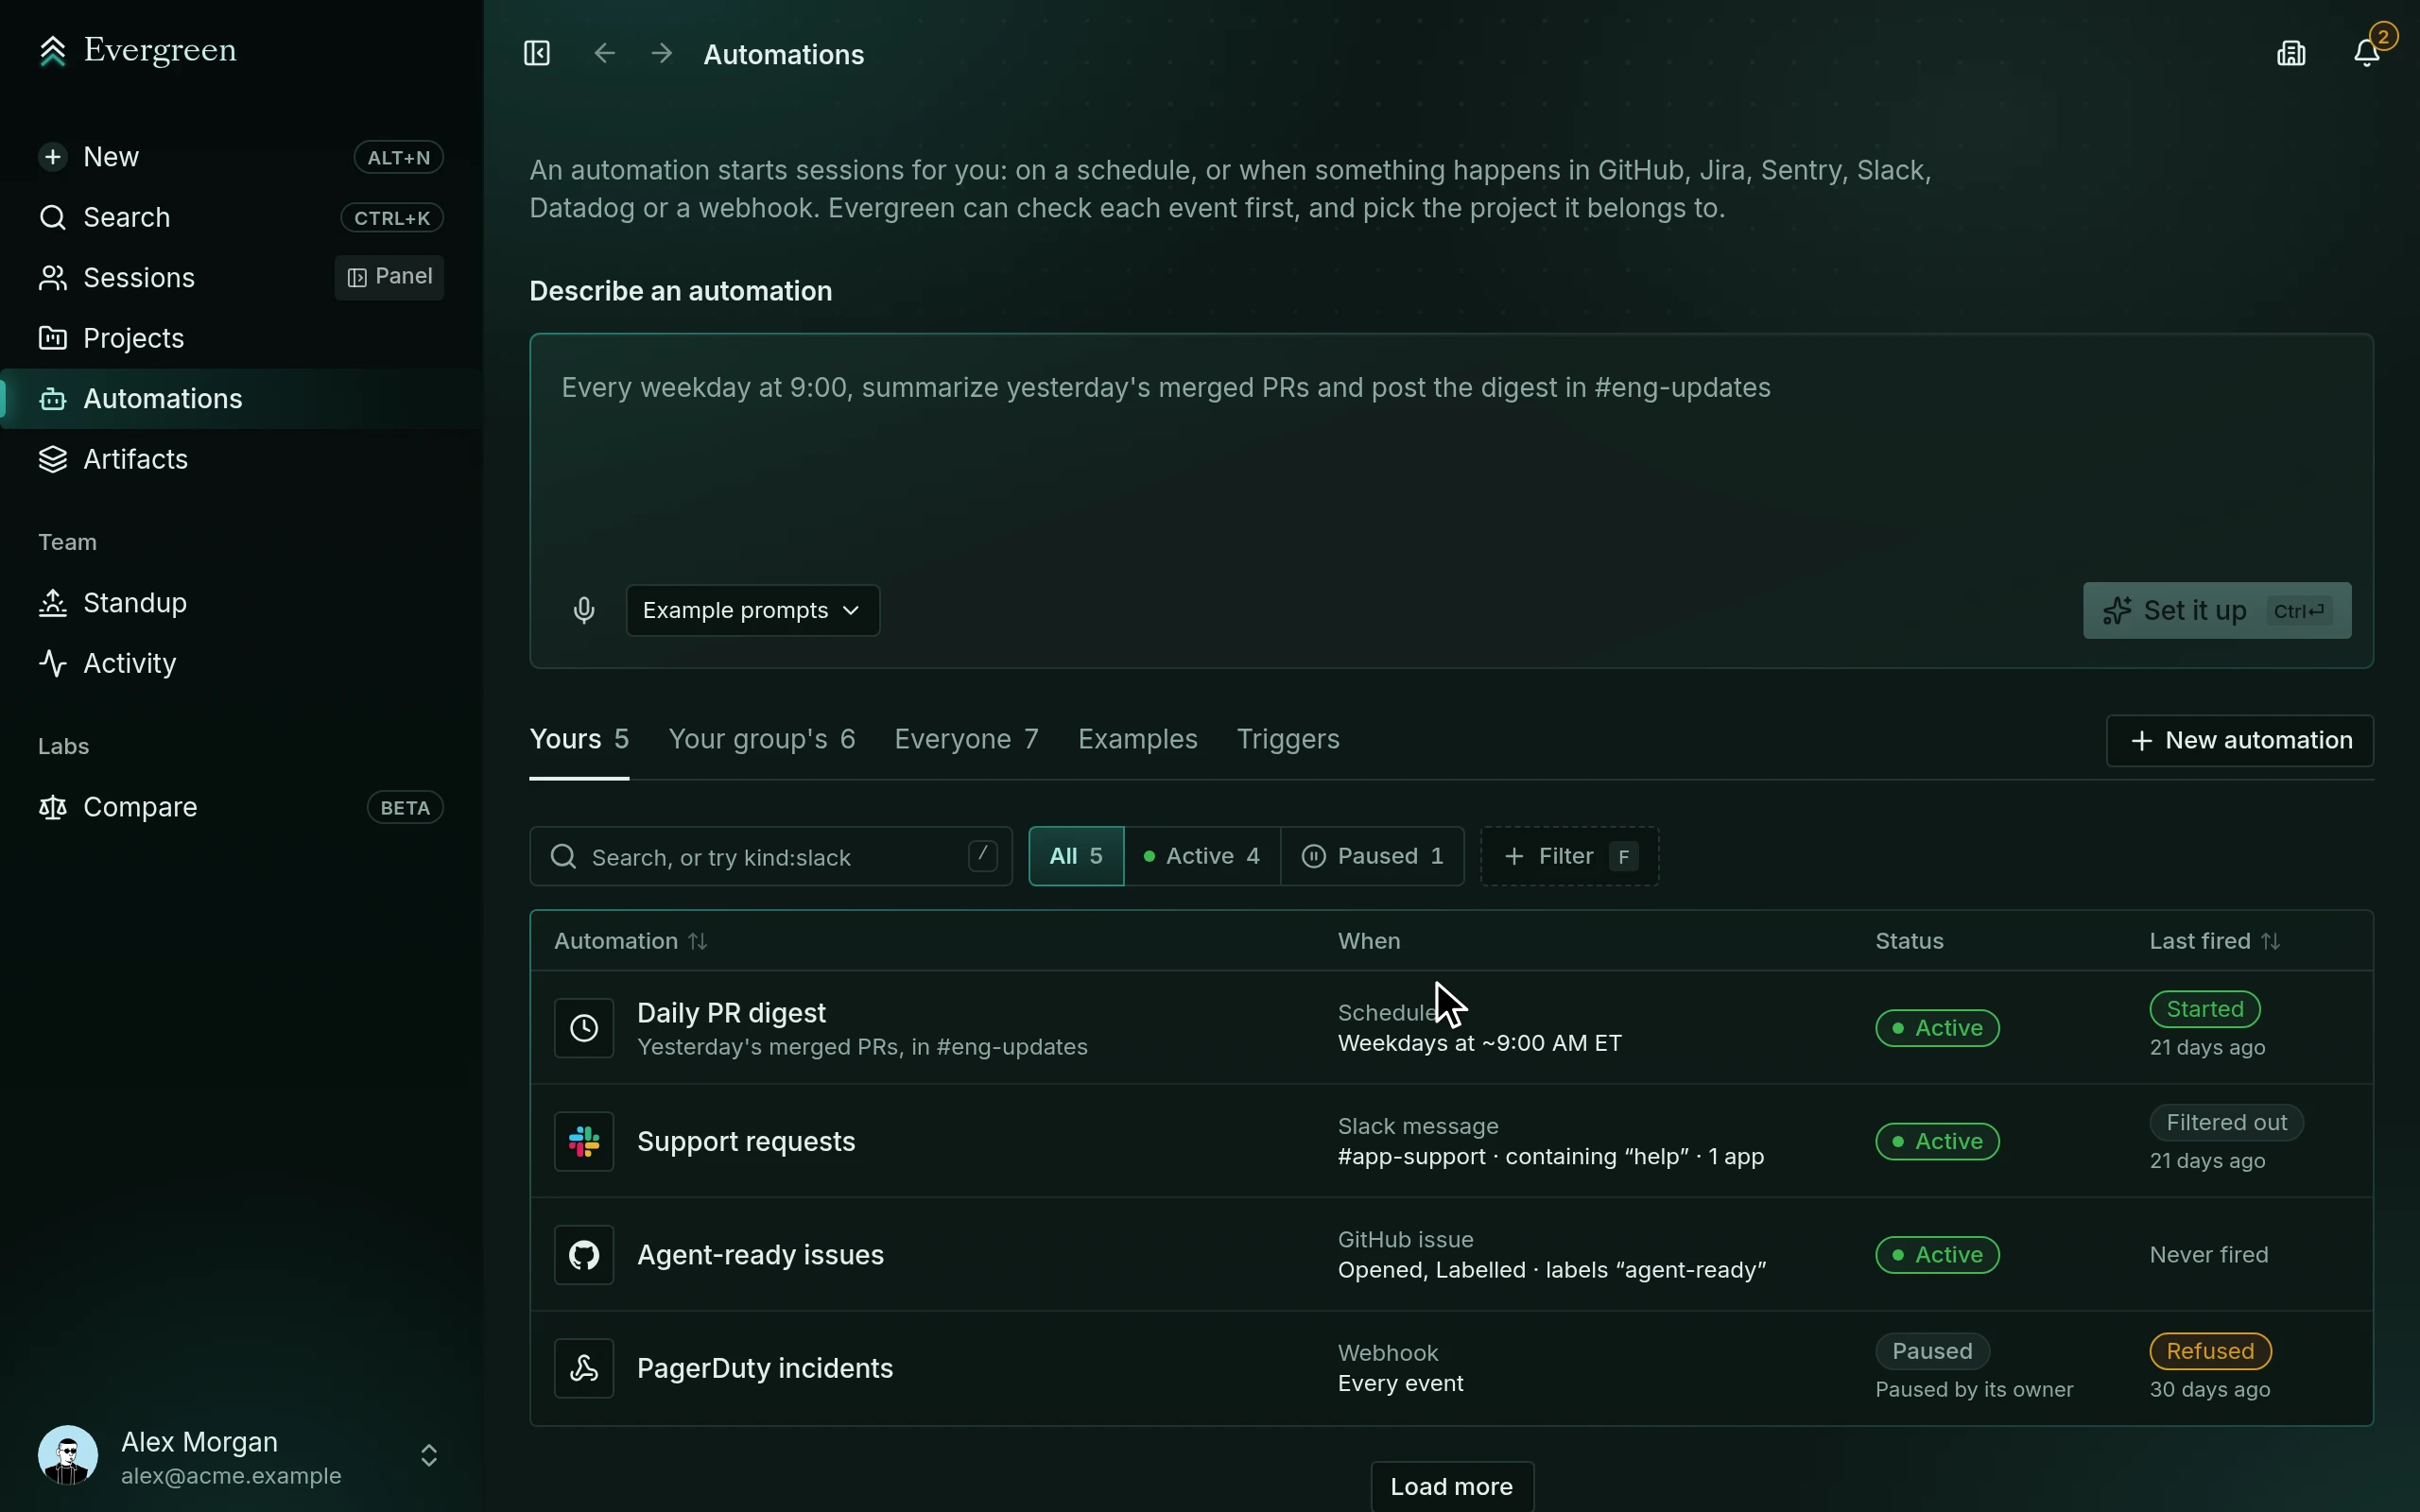Click the Load more button
2420x1512 pixels.
click(x=1451, y=1486)
